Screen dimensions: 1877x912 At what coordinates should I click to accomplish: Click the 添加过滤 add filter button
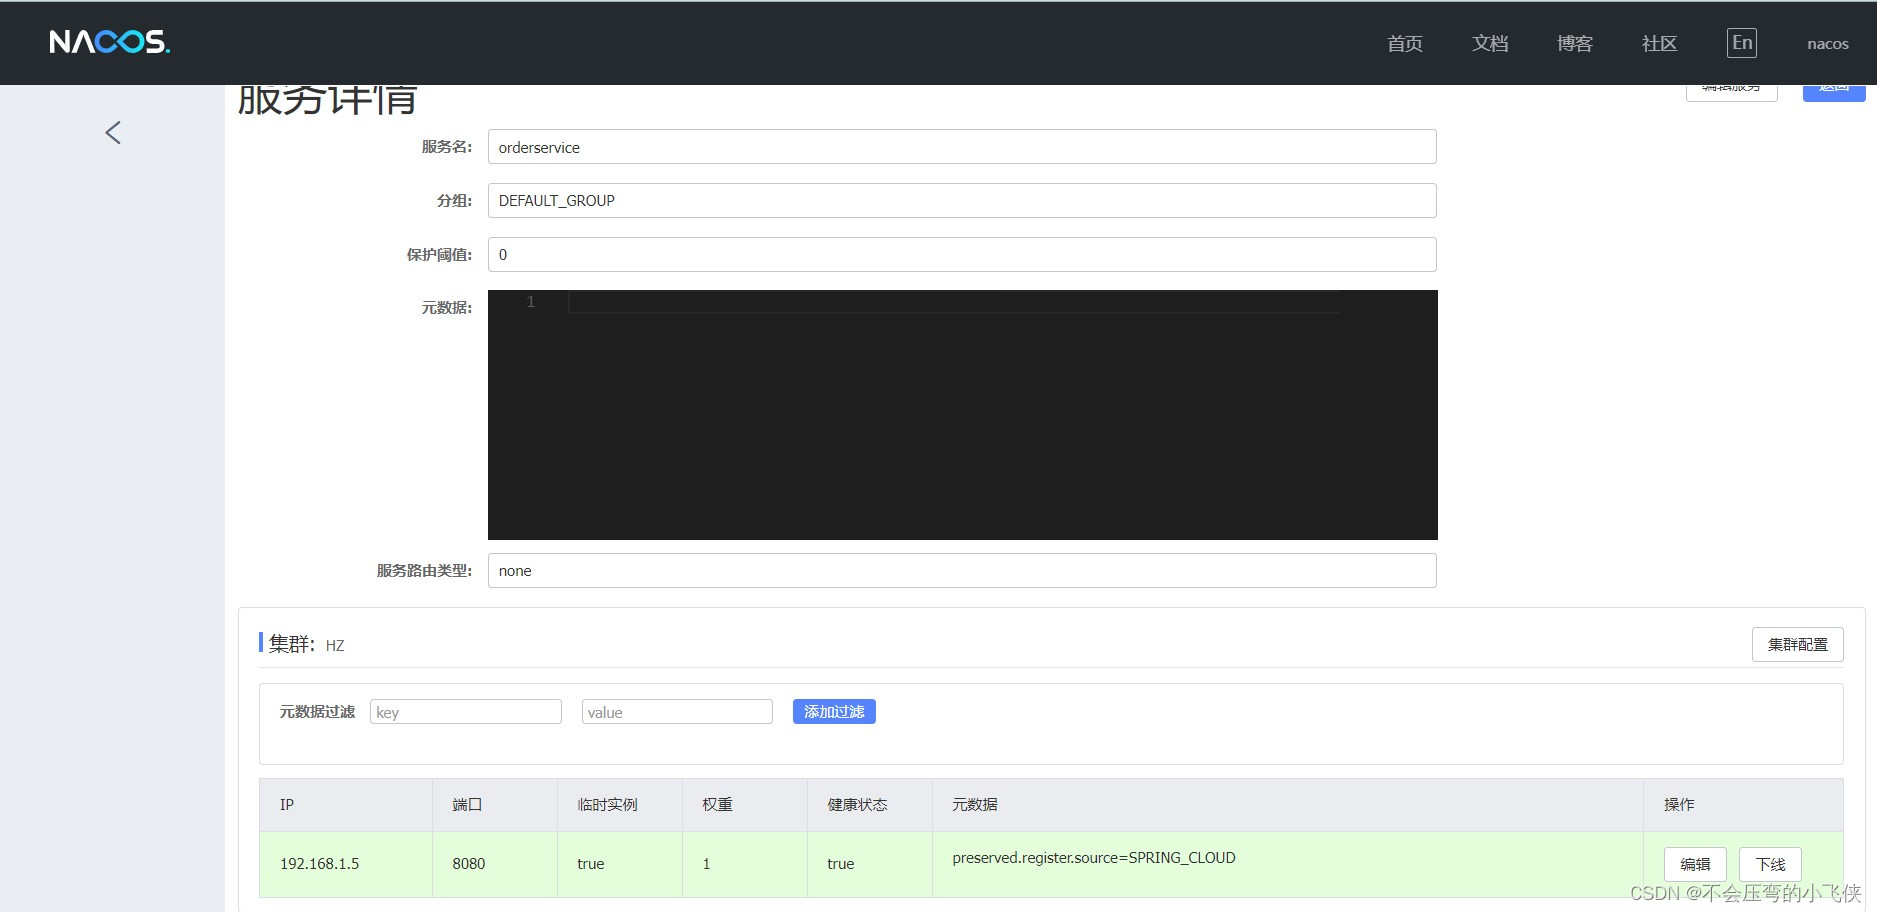click(834, 711)
